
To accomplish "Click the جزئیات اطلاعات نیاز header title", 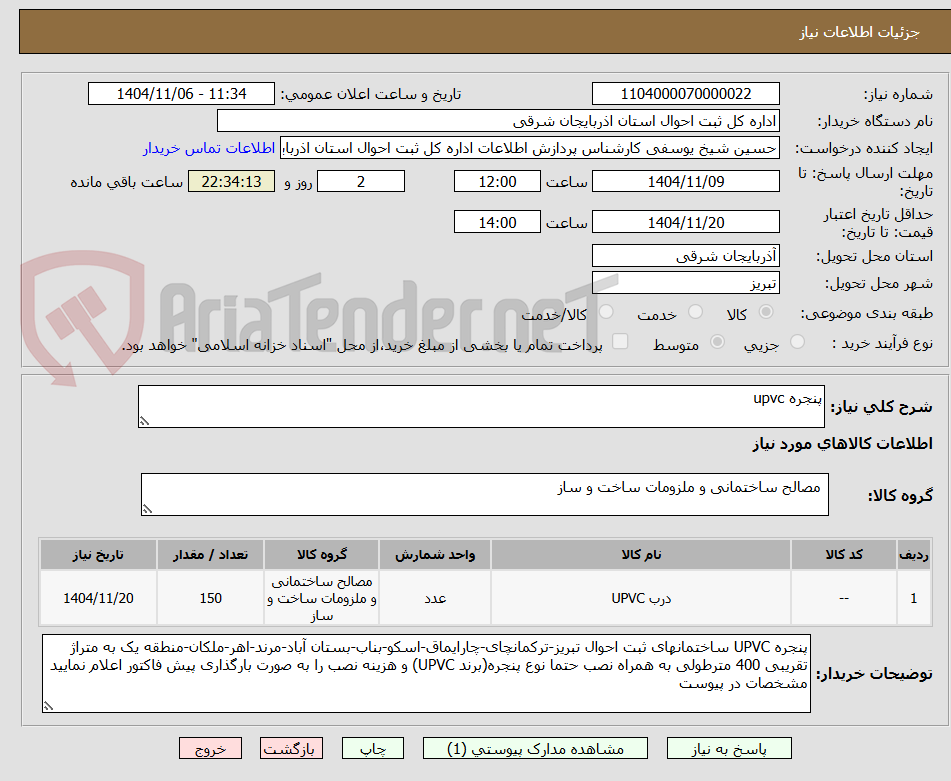I will (859, 32).
